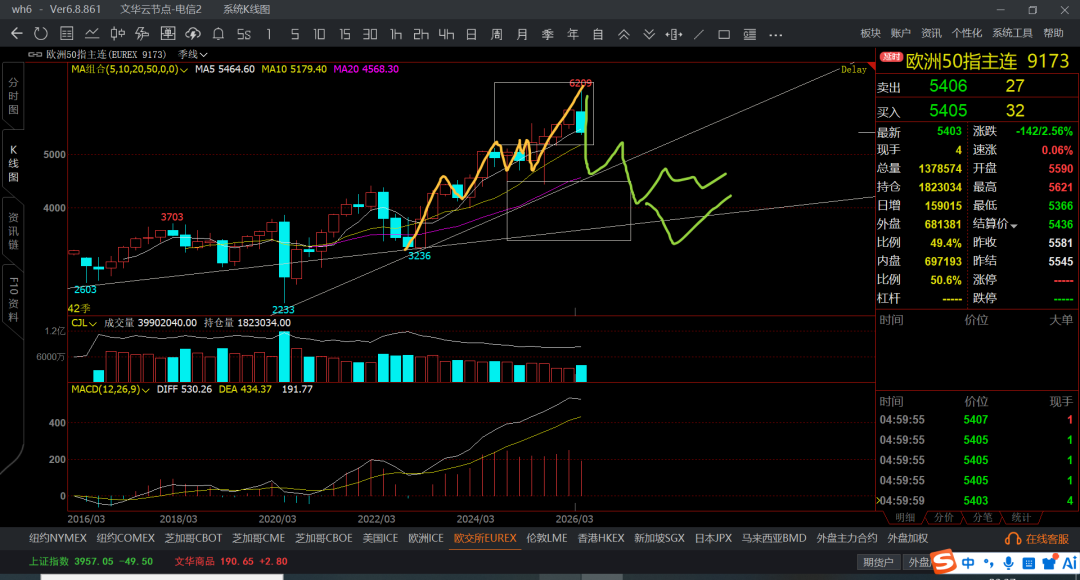Open the 资讯 menu
Viewport: 1080px width, 580px height.
pos(931,33)
